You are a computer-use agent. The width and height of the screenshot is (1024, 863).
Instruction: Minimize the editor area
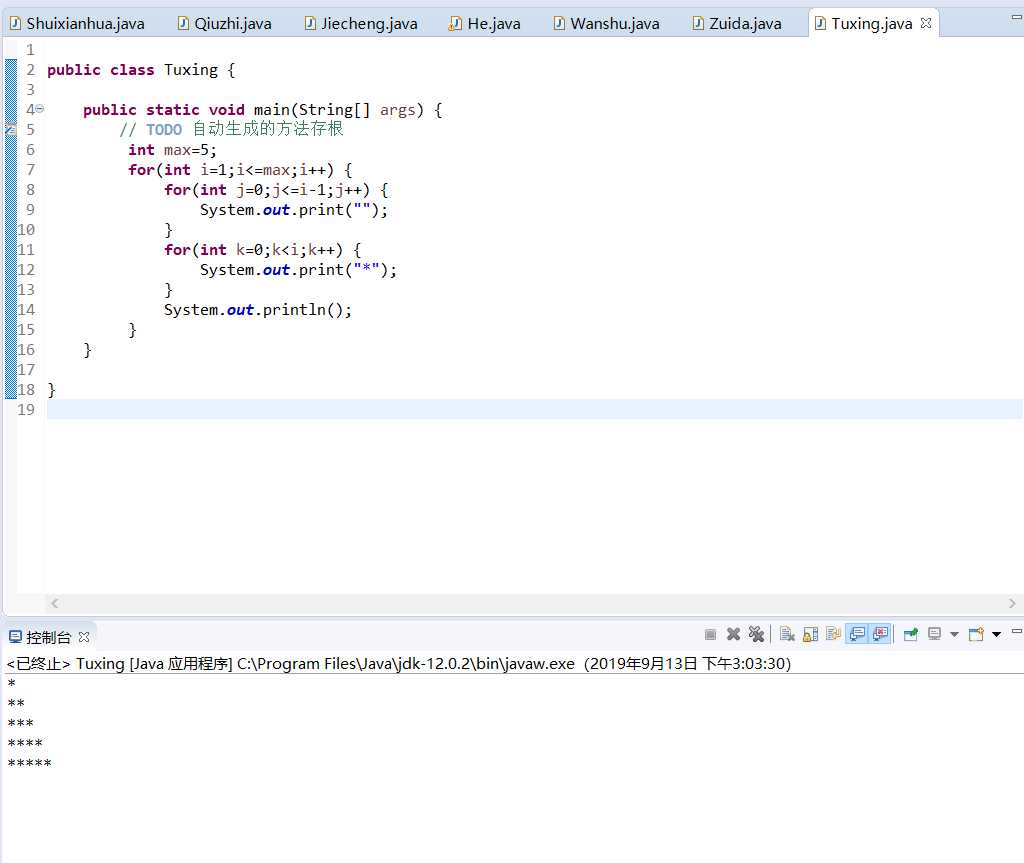click(x=1016, y=16)
